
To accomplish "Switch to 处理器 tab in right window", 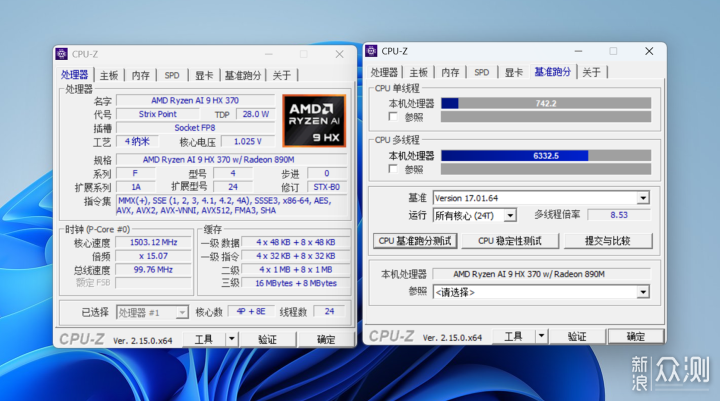I will click(384, 72).
